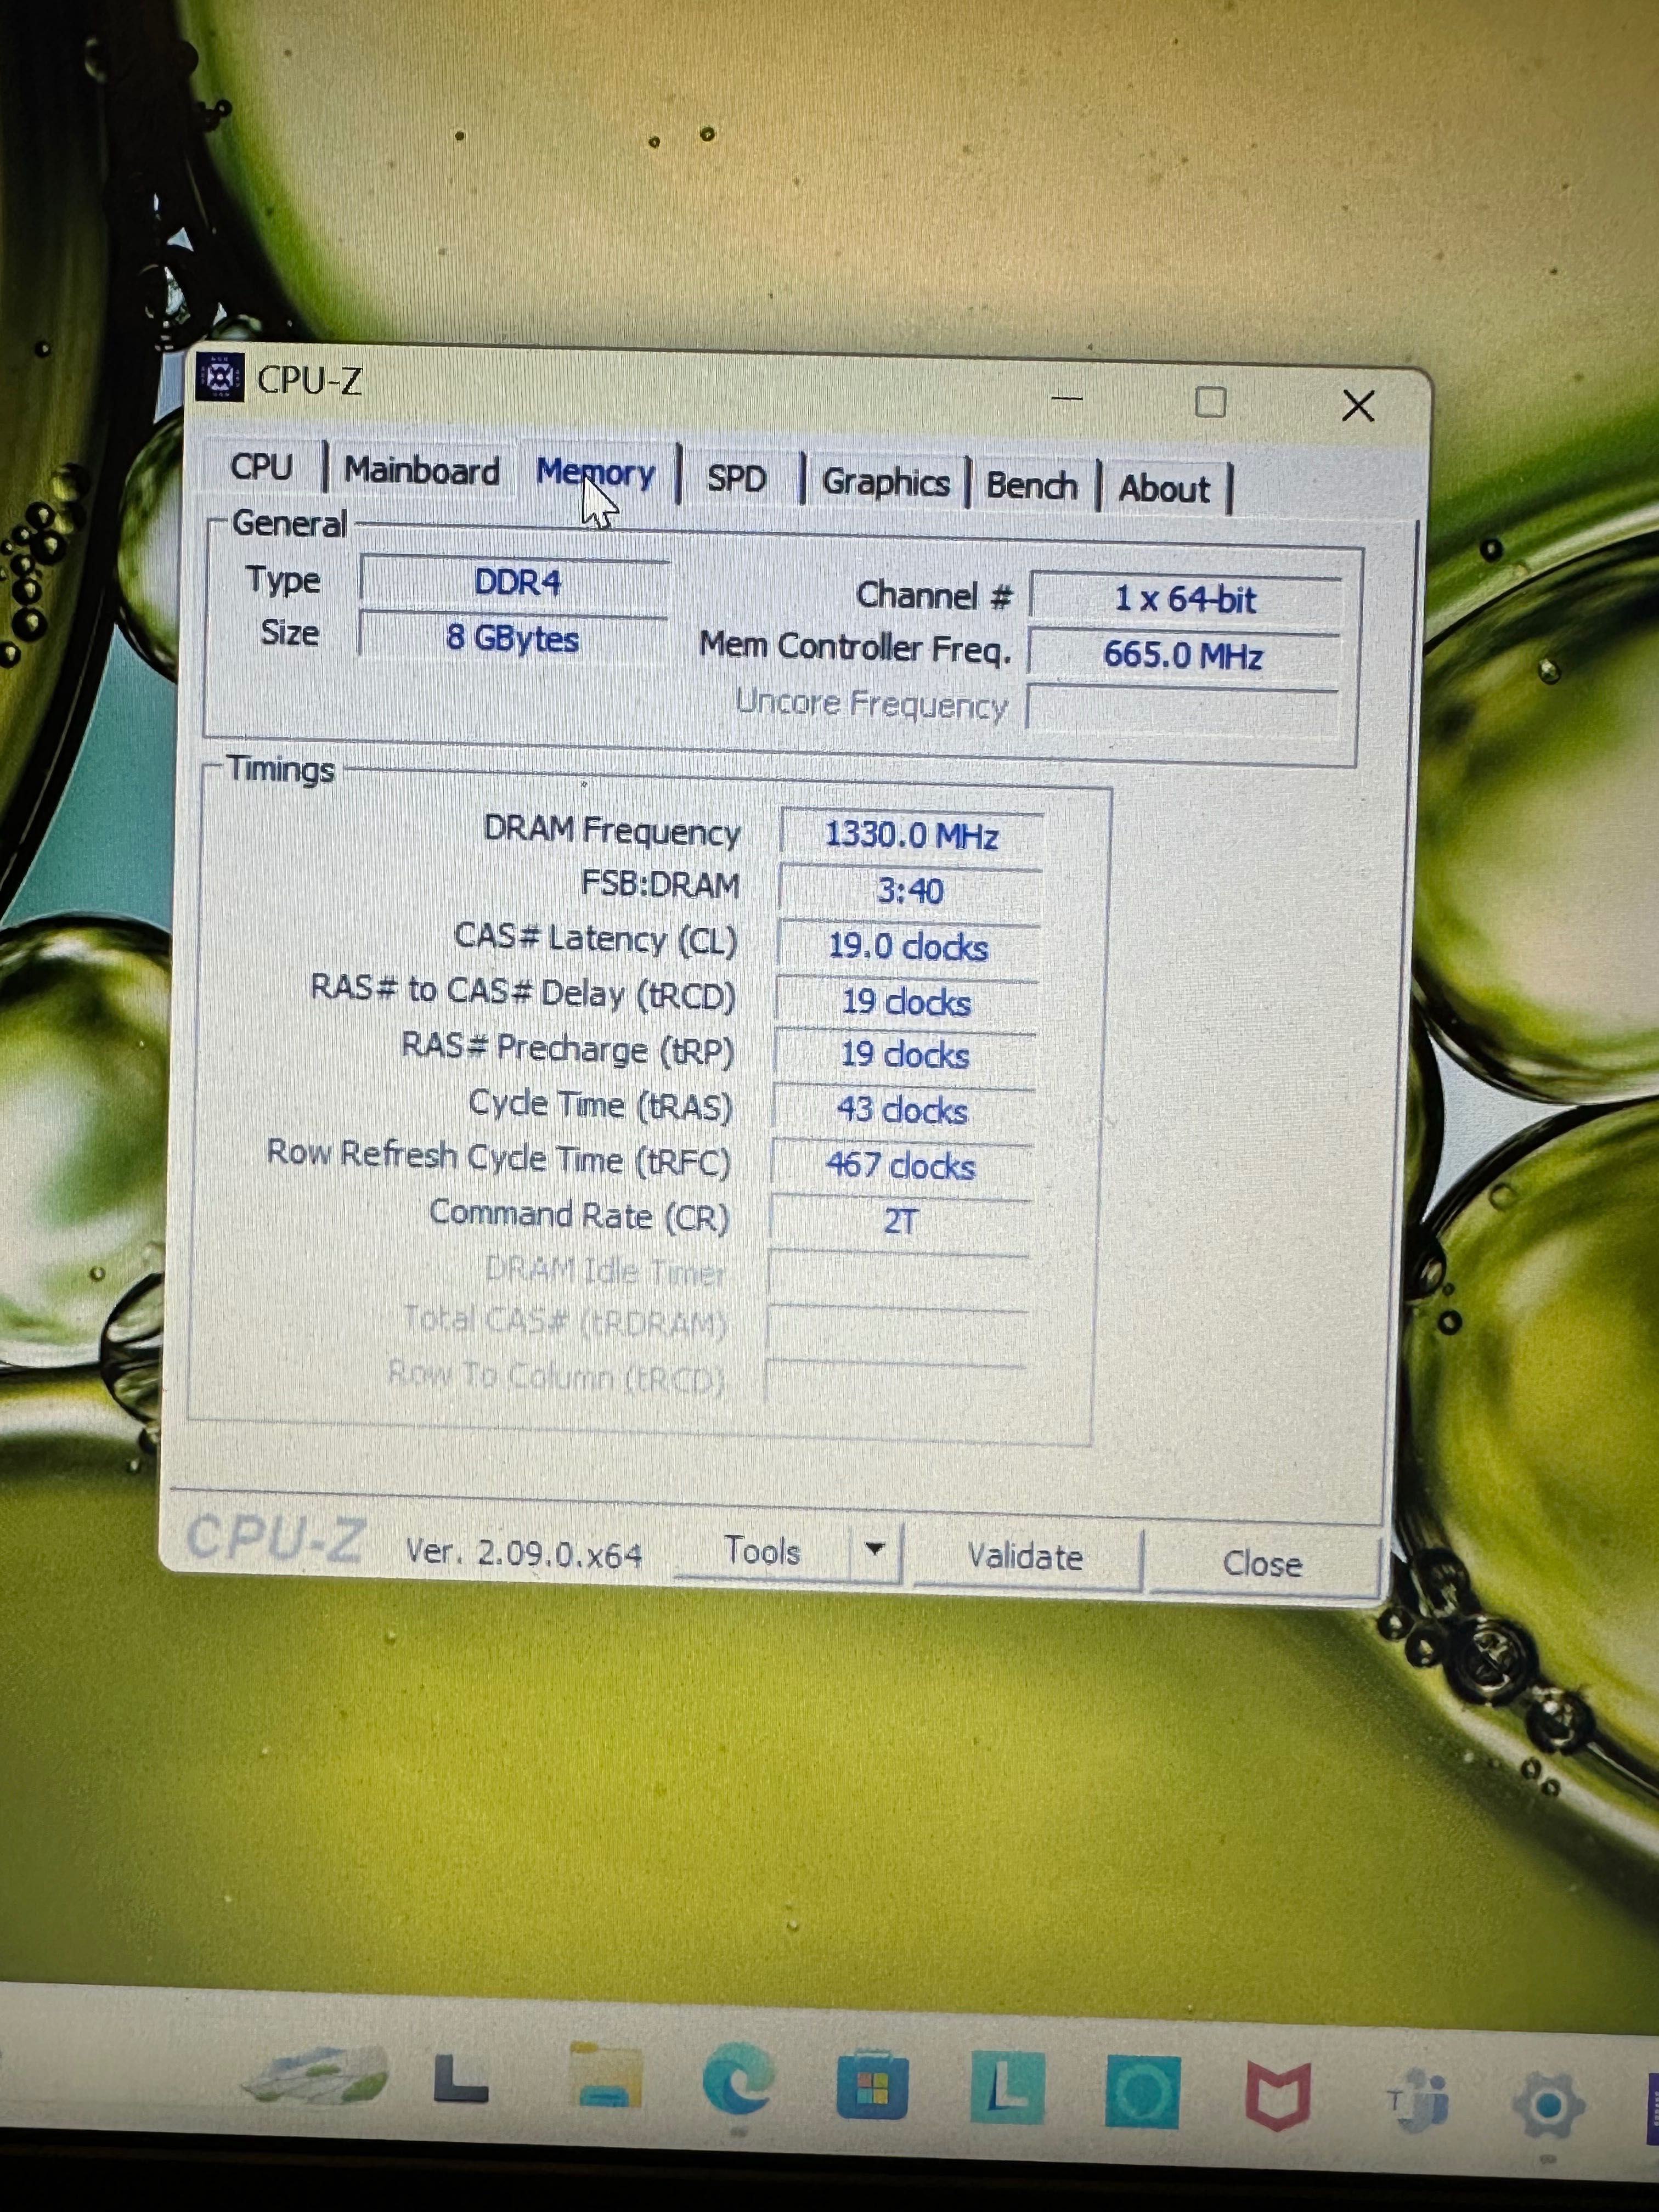Open the SPD tab
Viewport: 1659px width, 2212px height.
click(x=737, y=479)
